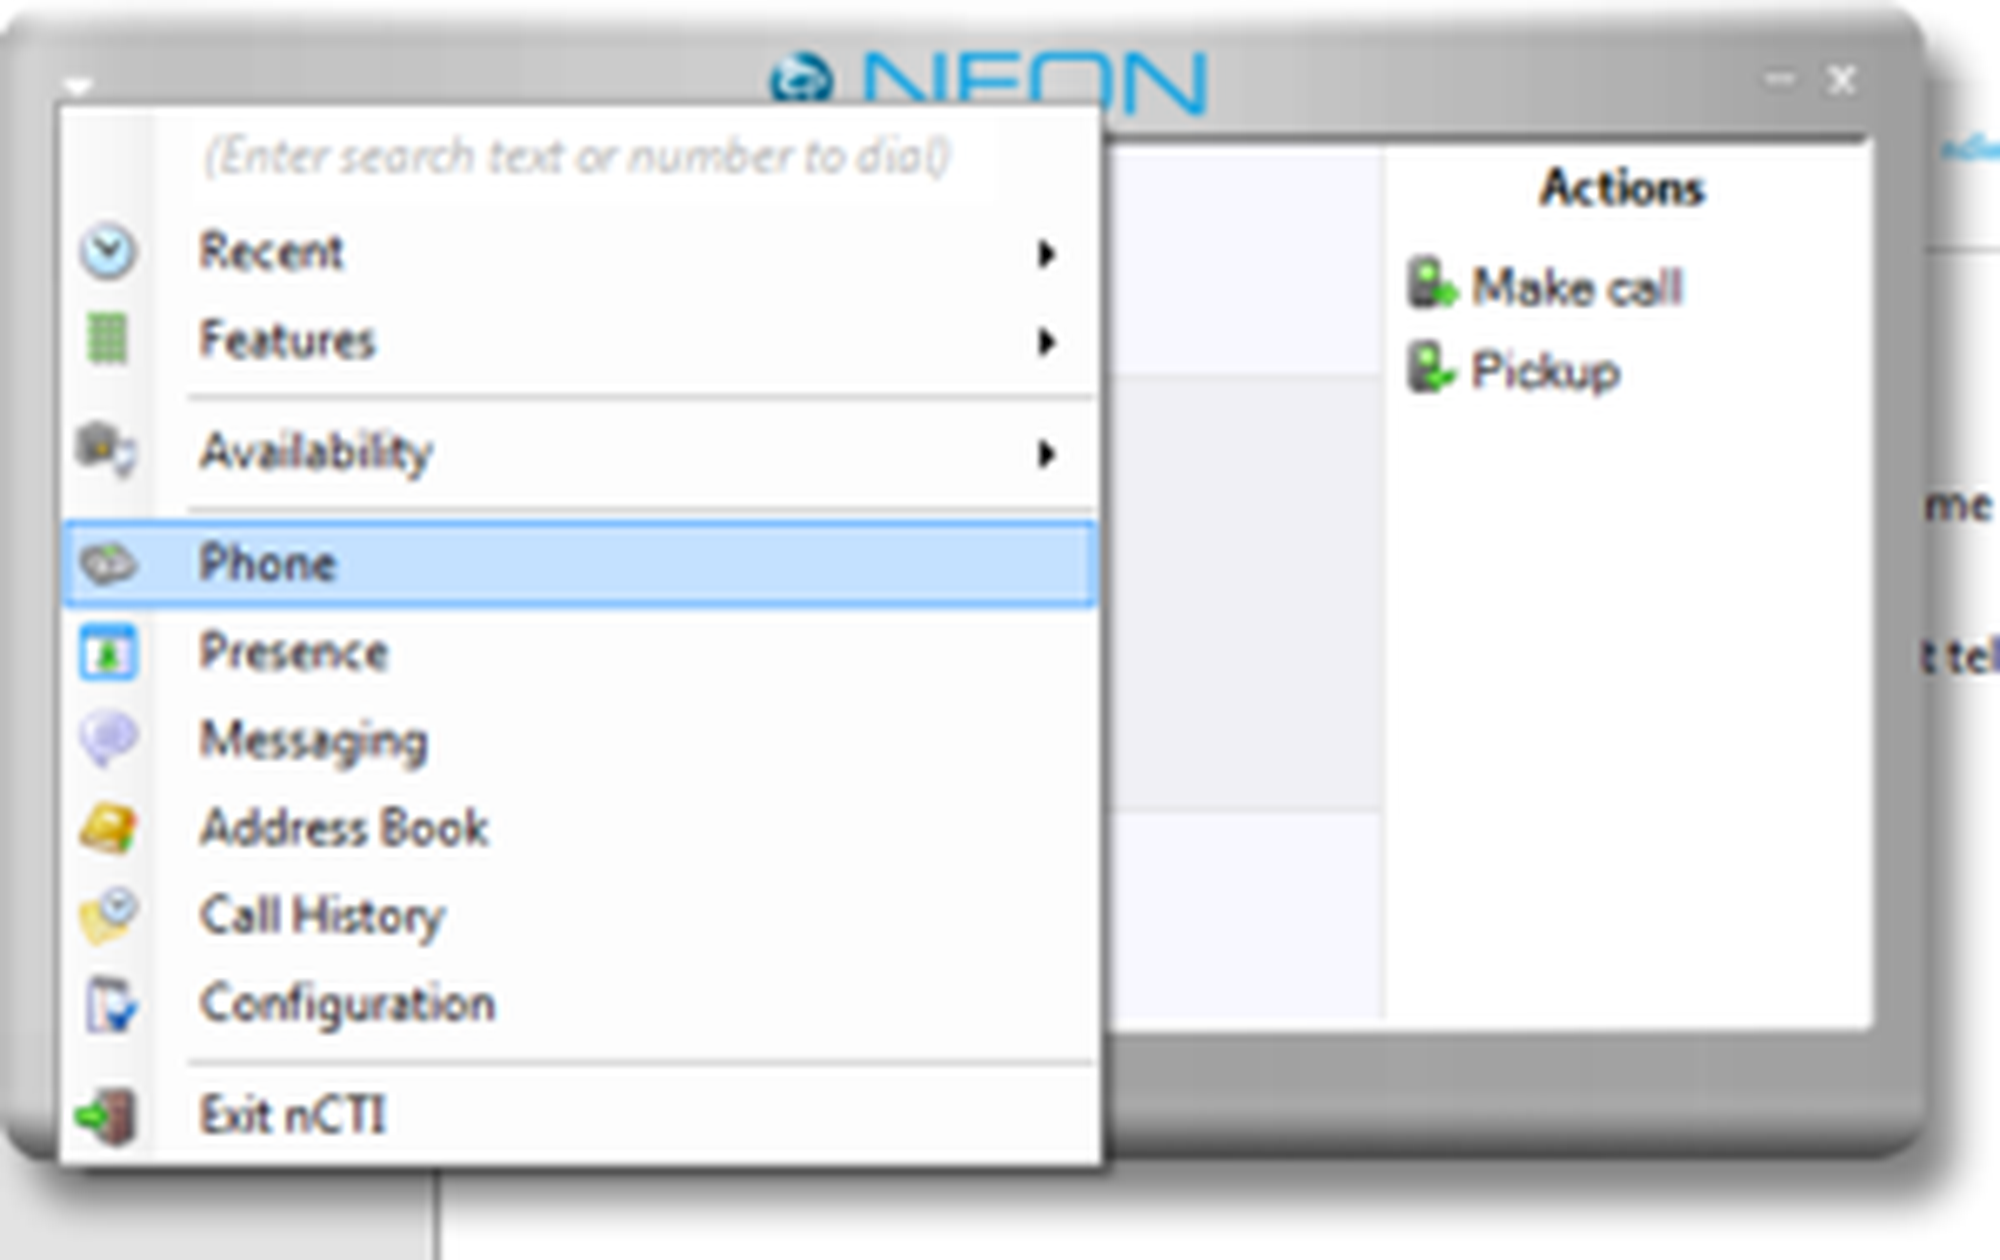This screenshot has height=1260, width=2000.
Task: Click the Call History icon
Action: (x=108, y=915)
